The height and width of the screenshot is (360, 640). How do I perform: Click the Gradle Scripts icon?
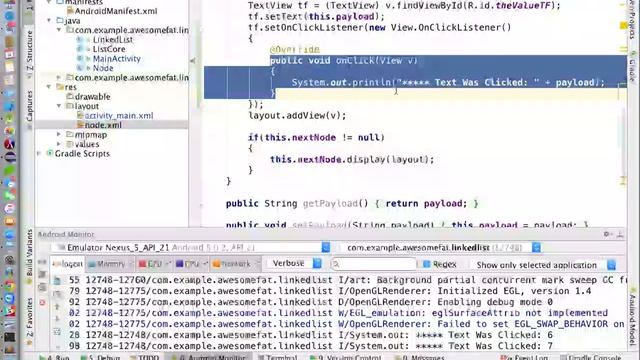pyautogui.click(x=50, y=153)
